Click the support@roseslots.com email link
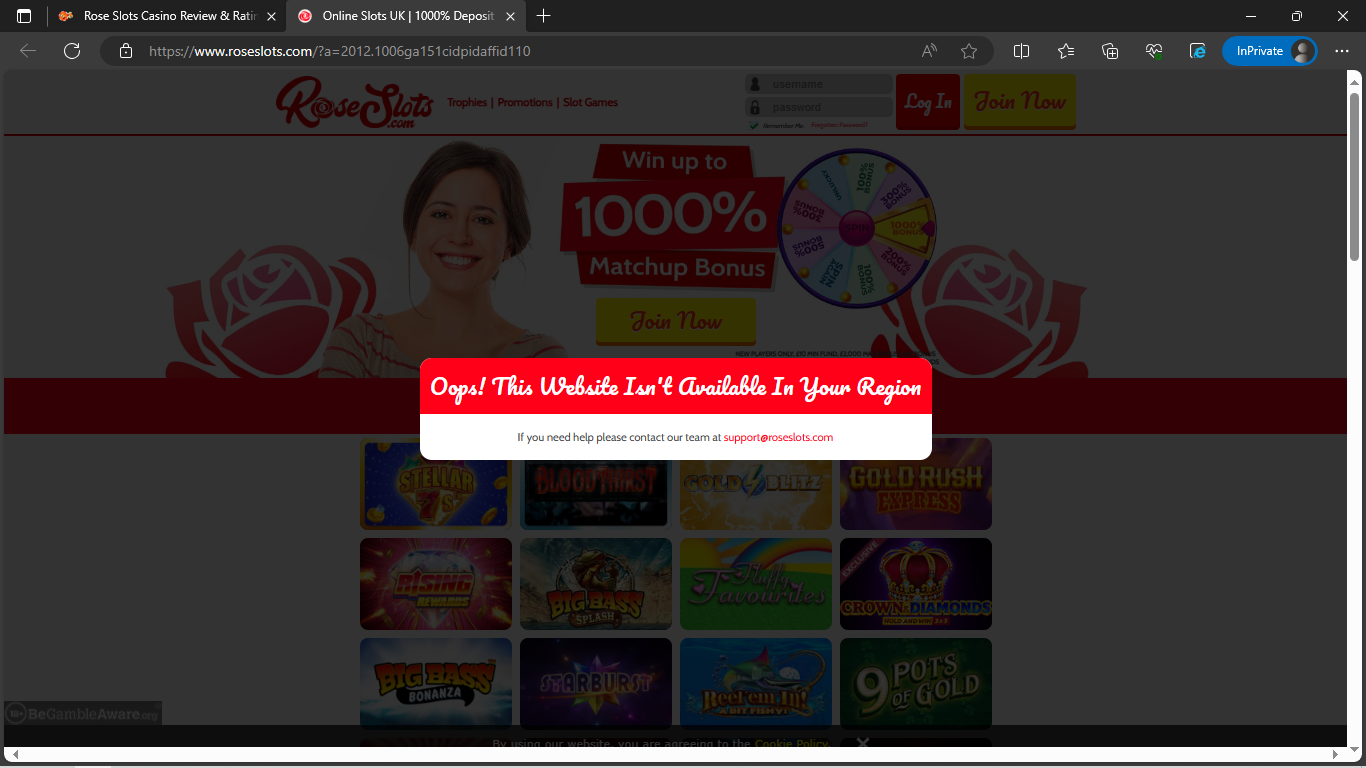 tap(778, 438)
